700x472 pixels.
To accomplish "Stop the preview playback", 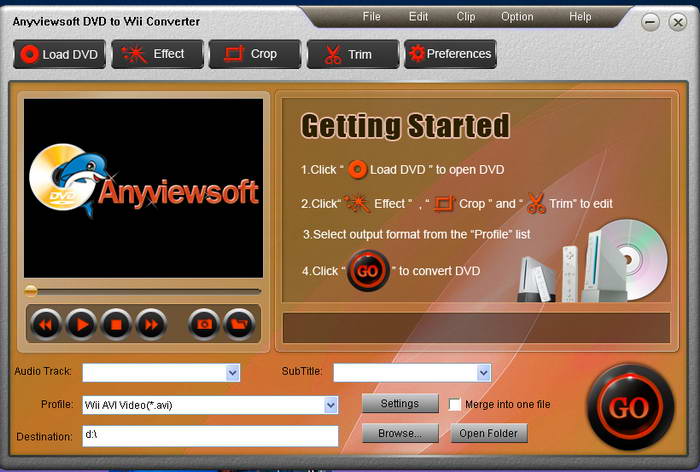I will tap(116, 325).
